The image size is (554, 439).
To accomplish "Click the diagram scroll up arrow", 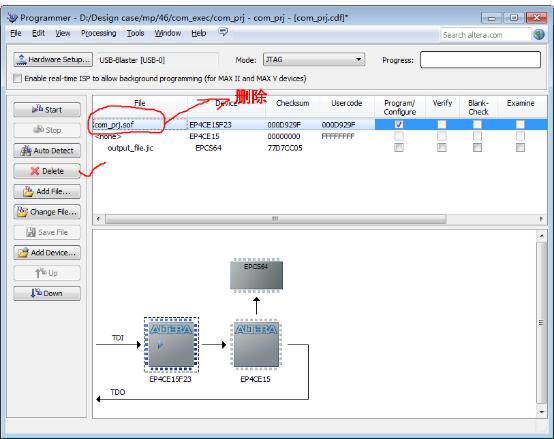I will [x=541, y=236].
